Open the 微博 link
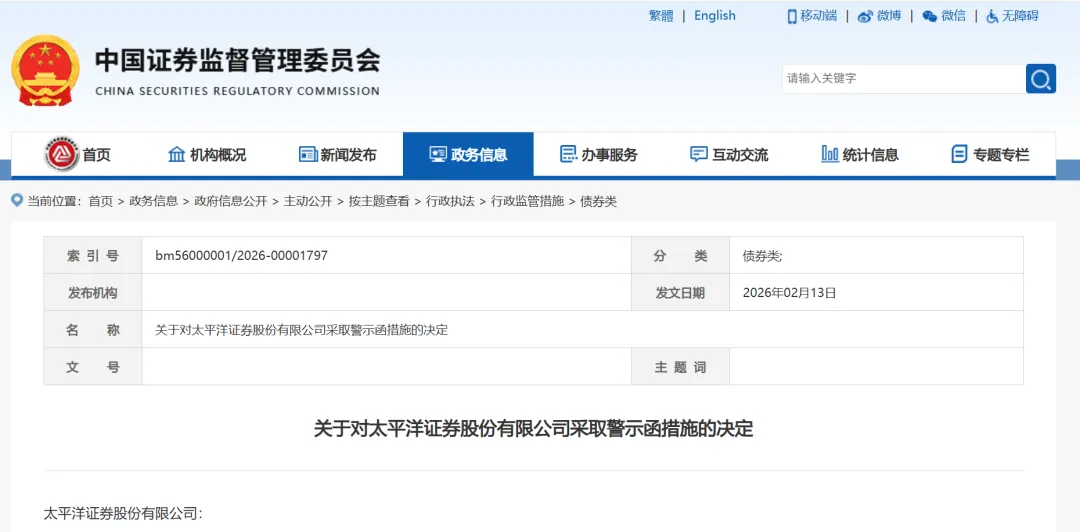 pos(889,16)
